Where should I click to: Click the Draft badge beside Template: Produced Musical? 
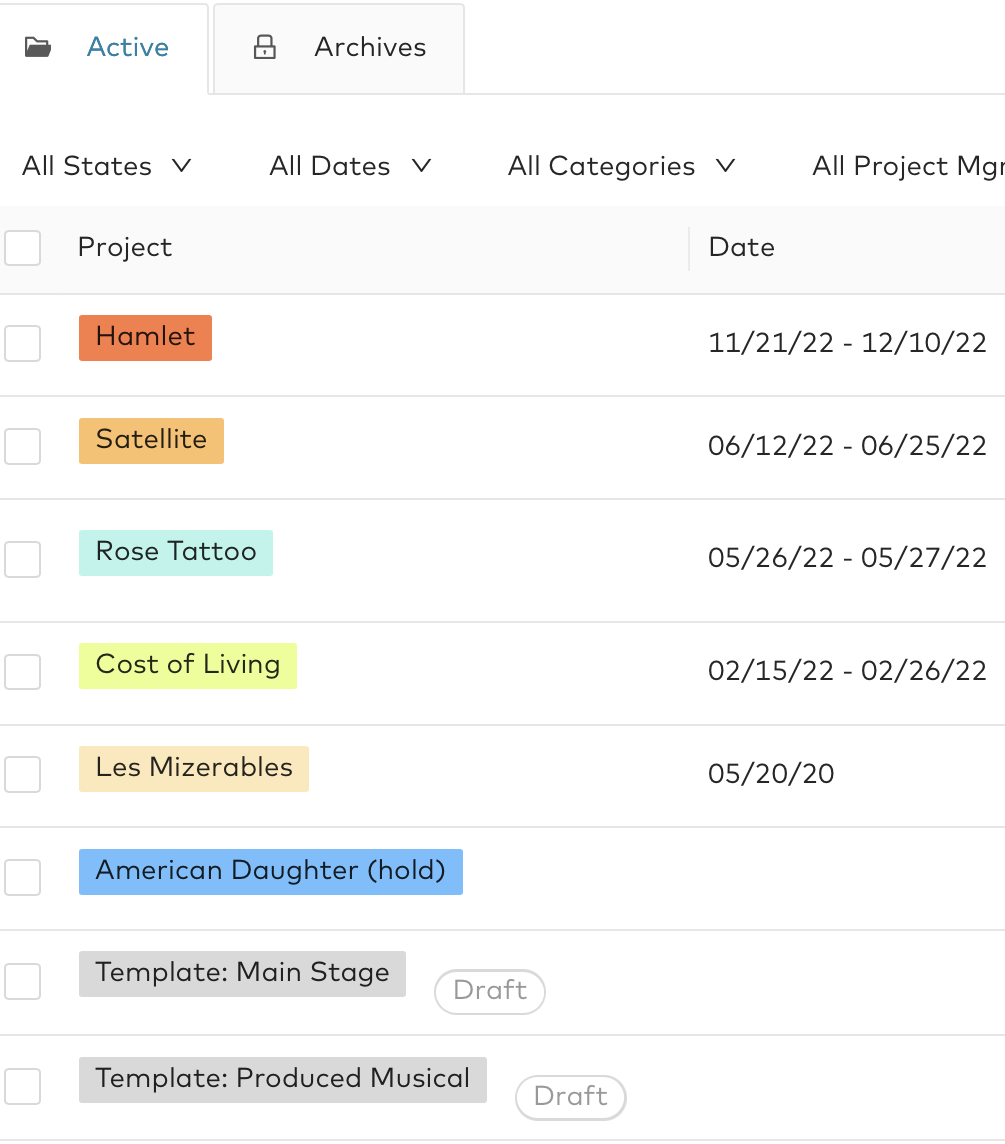coord(570,1098)
